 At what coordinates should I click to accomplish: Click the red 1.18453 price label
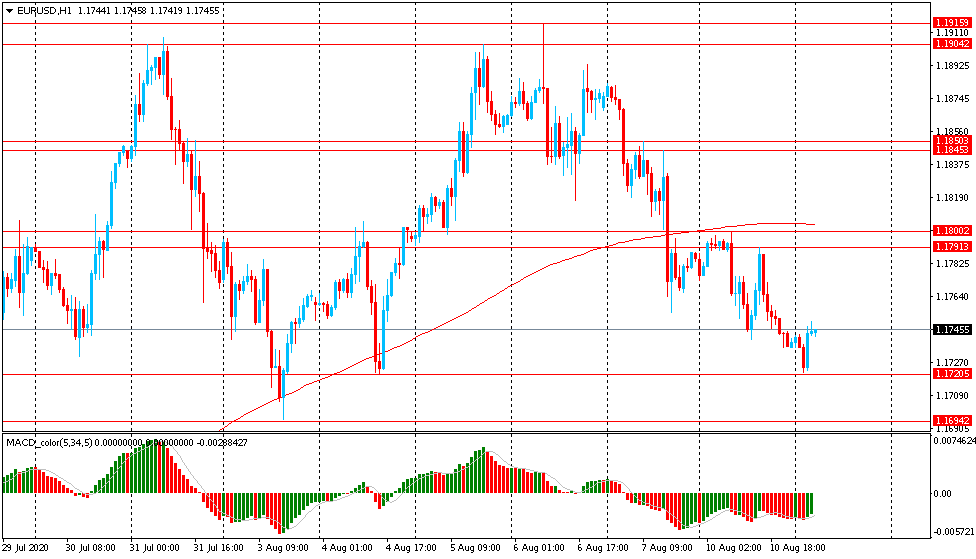952,150
